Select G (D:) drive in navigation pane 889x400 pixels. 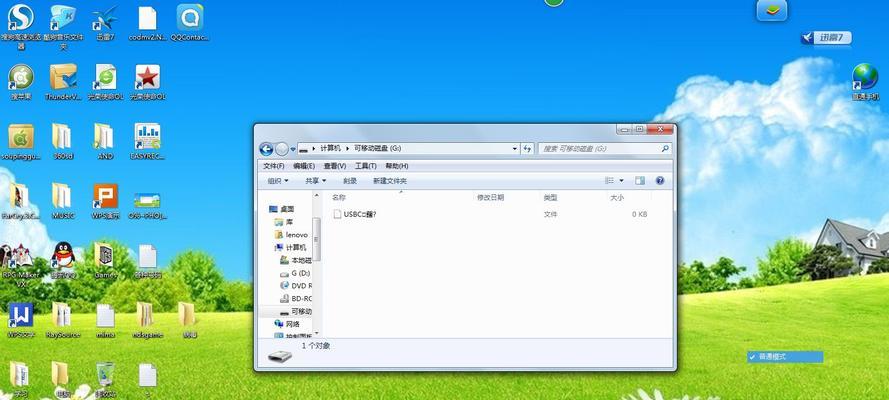point(295,273)
